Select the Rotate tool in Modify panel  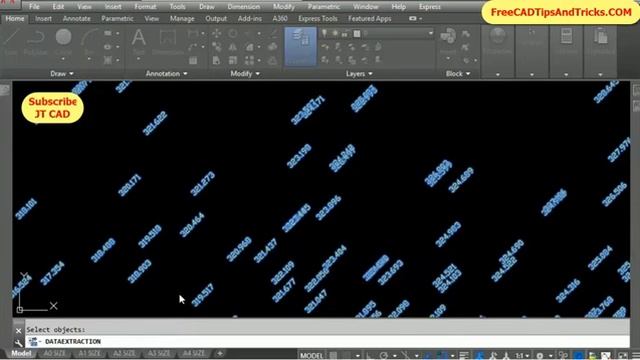233,33
